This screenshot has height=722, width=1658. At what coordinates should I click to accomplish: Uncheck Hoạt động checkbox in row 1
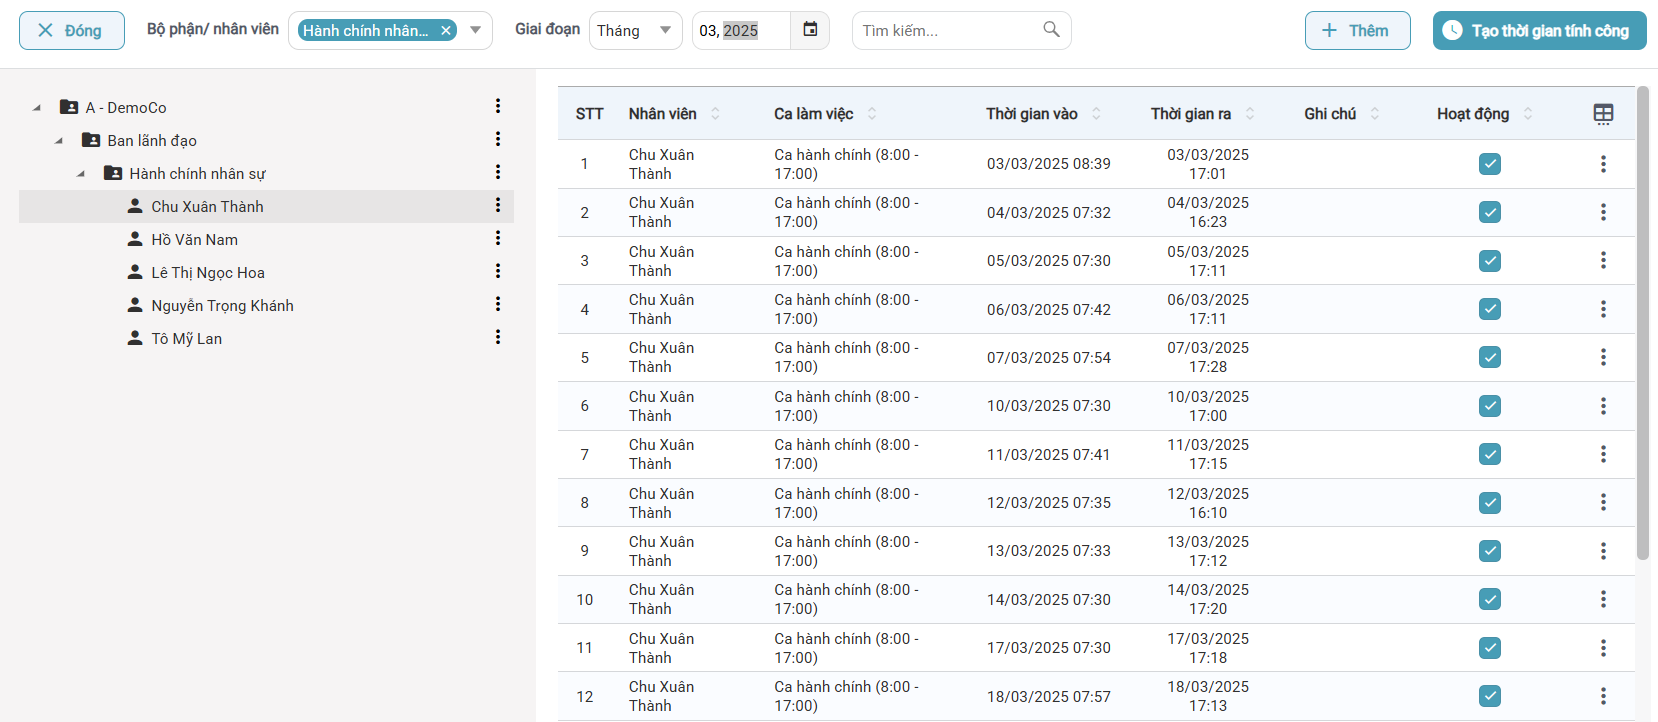(x=1490, y=164)
